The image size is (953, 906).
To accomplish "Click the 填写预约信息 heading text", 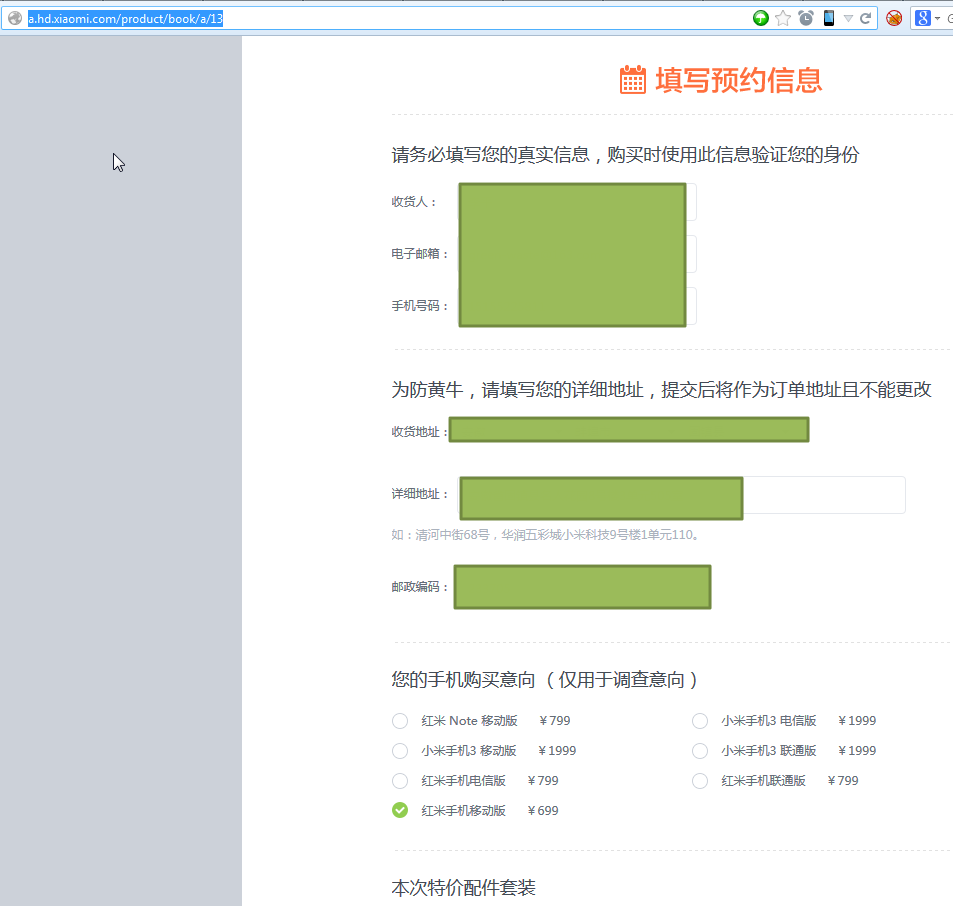I will coord(738,80).
